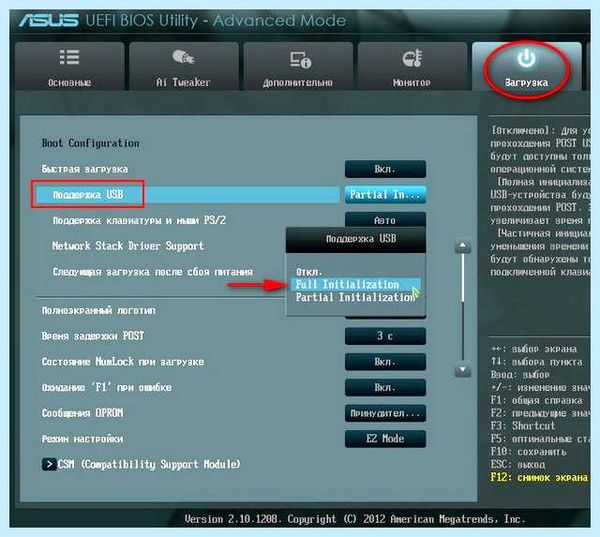
Task: Select Следующая загрузка после сбоя питания
Action: (153, 272)
